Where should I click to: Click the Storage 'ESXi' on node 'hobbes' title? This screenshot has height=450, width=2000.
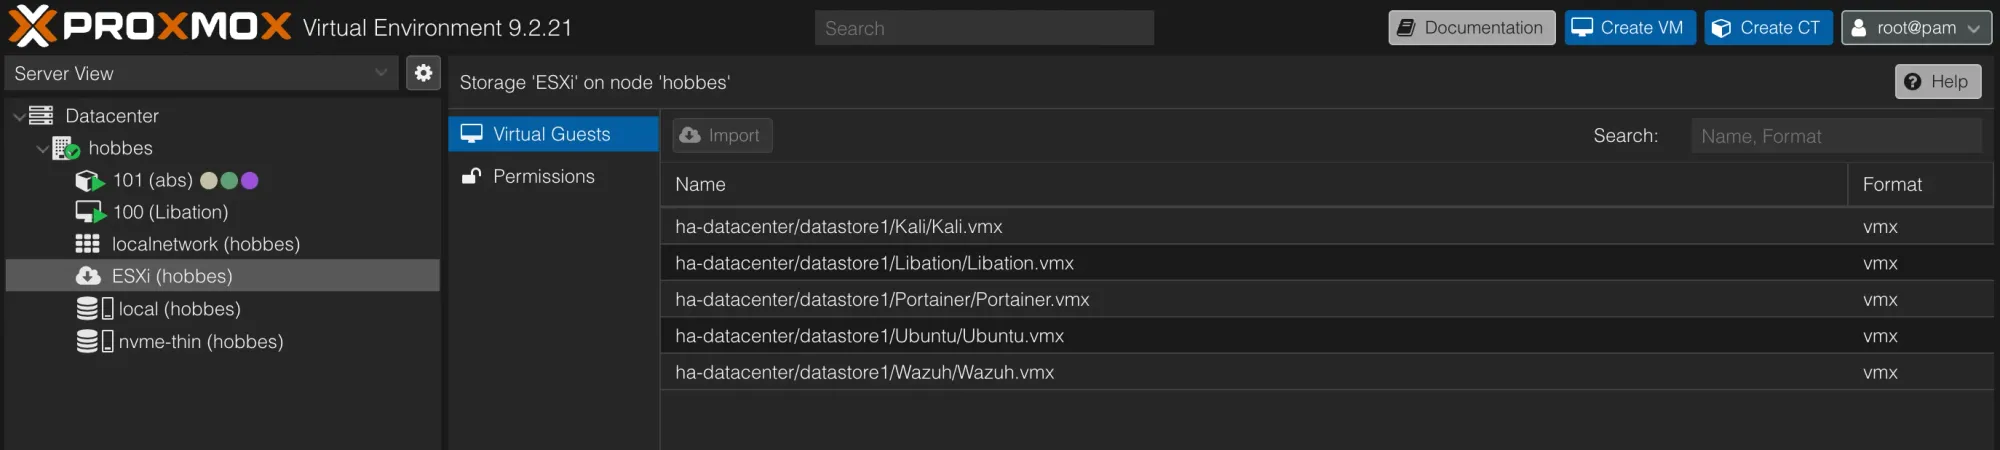click(x=595, y=83)
